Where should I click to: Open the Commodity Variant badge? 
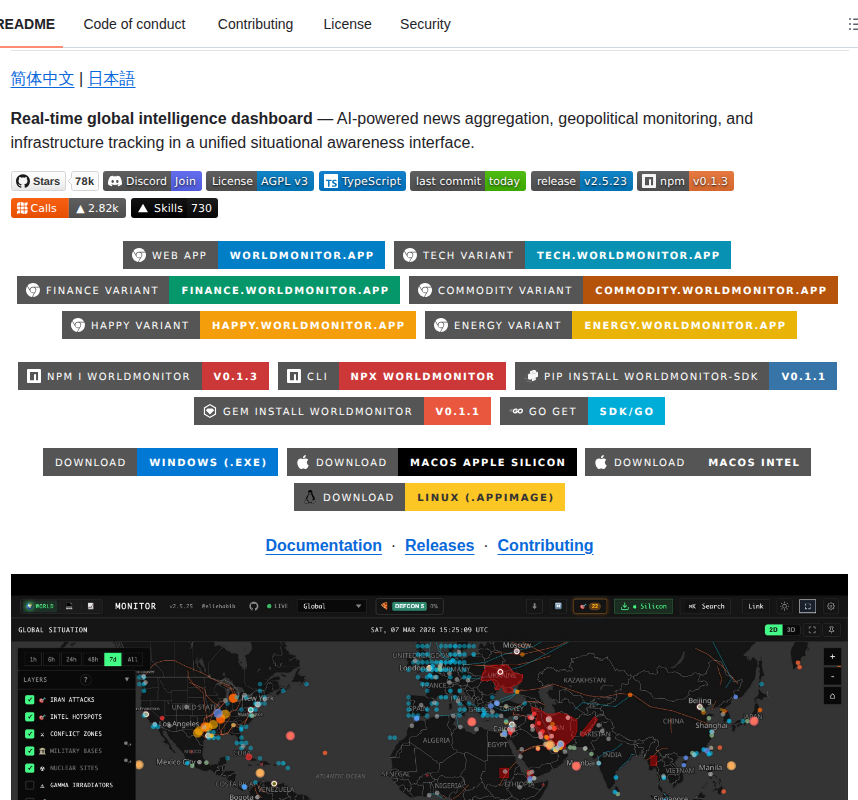(623, 290)
